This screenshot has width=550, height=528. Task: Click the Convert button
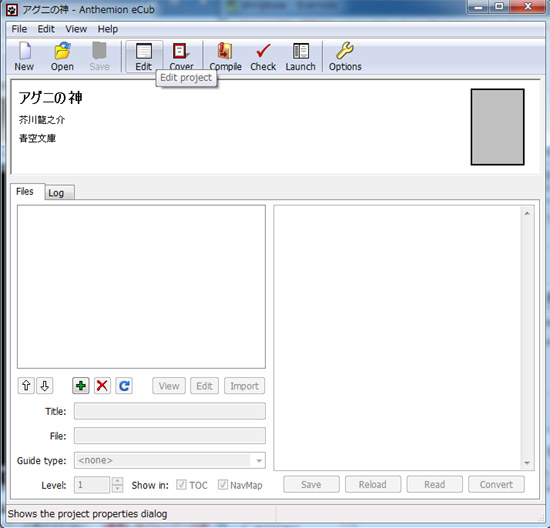coord(496,484)
